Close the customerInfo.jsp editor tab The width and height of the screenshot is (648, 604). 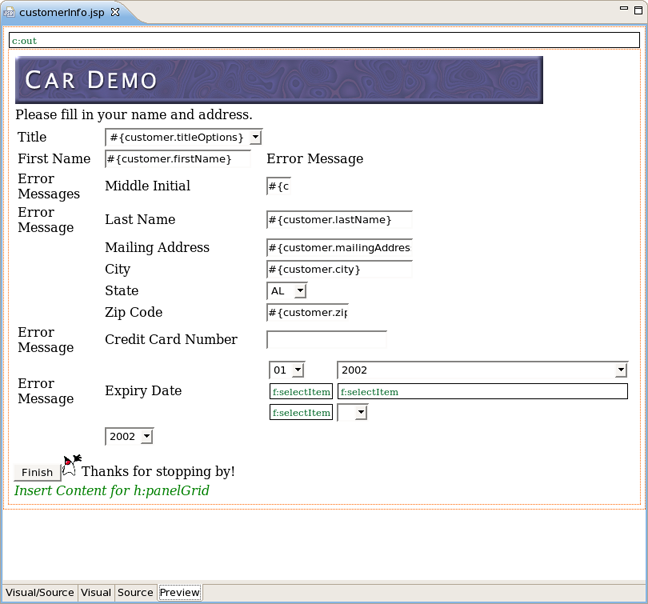pos(115,12)
